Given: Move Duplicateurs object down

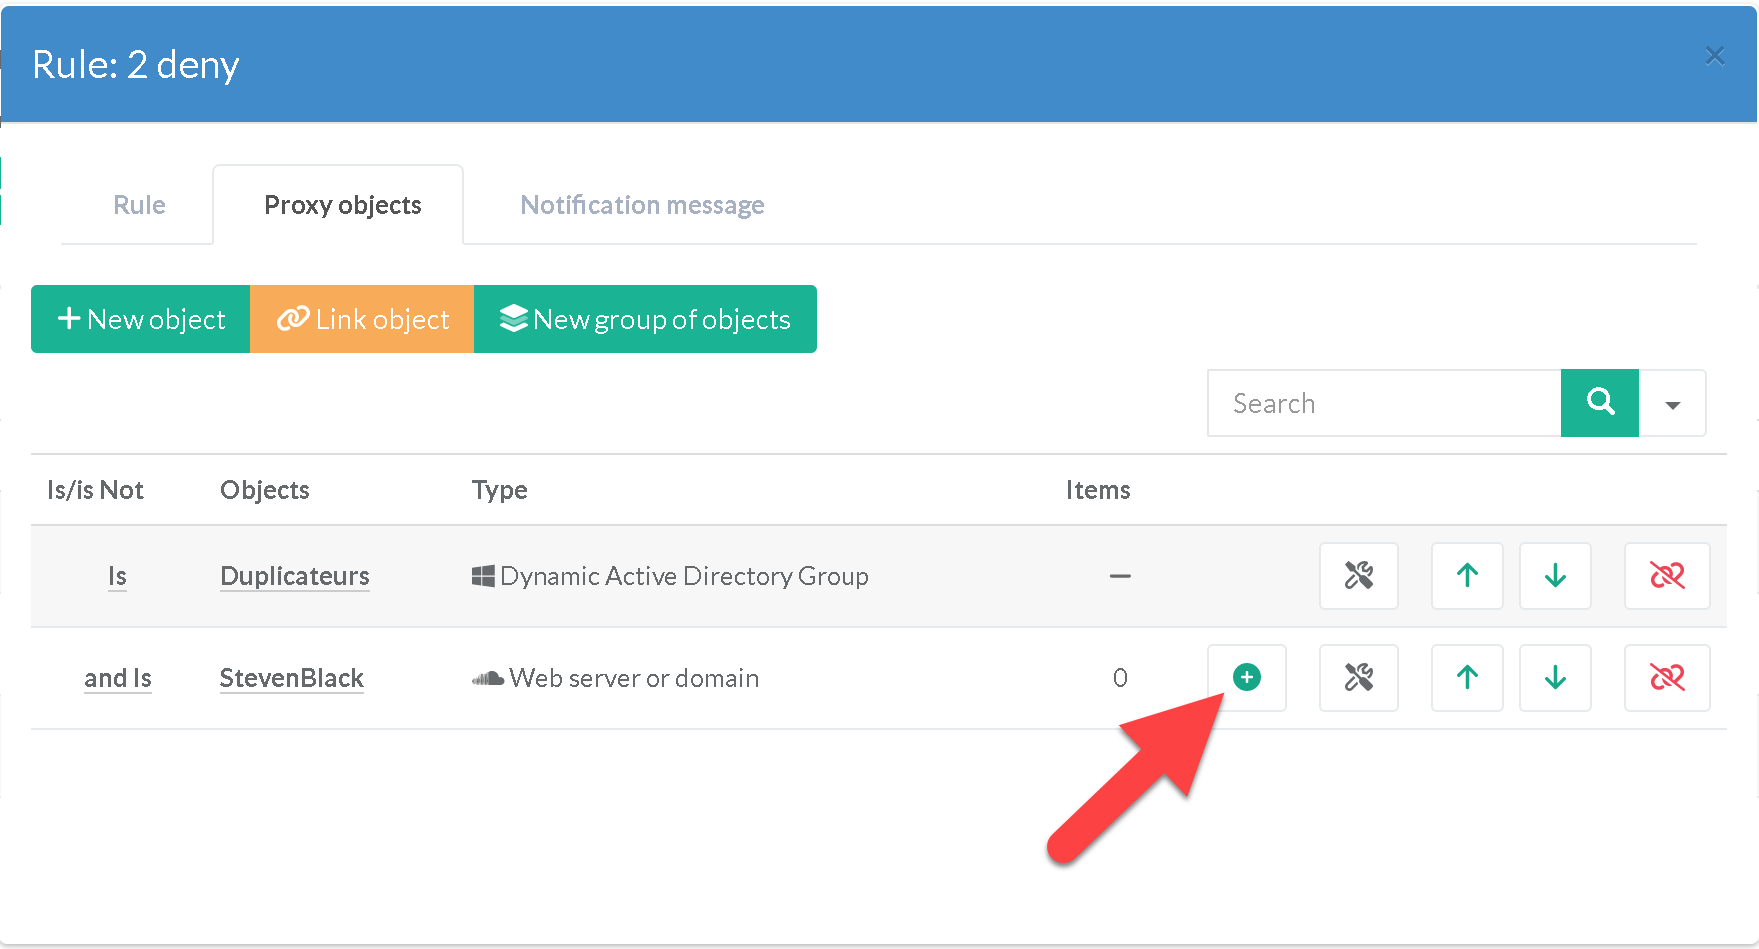Looking at the screenshot, I should tap(1555, 576).
